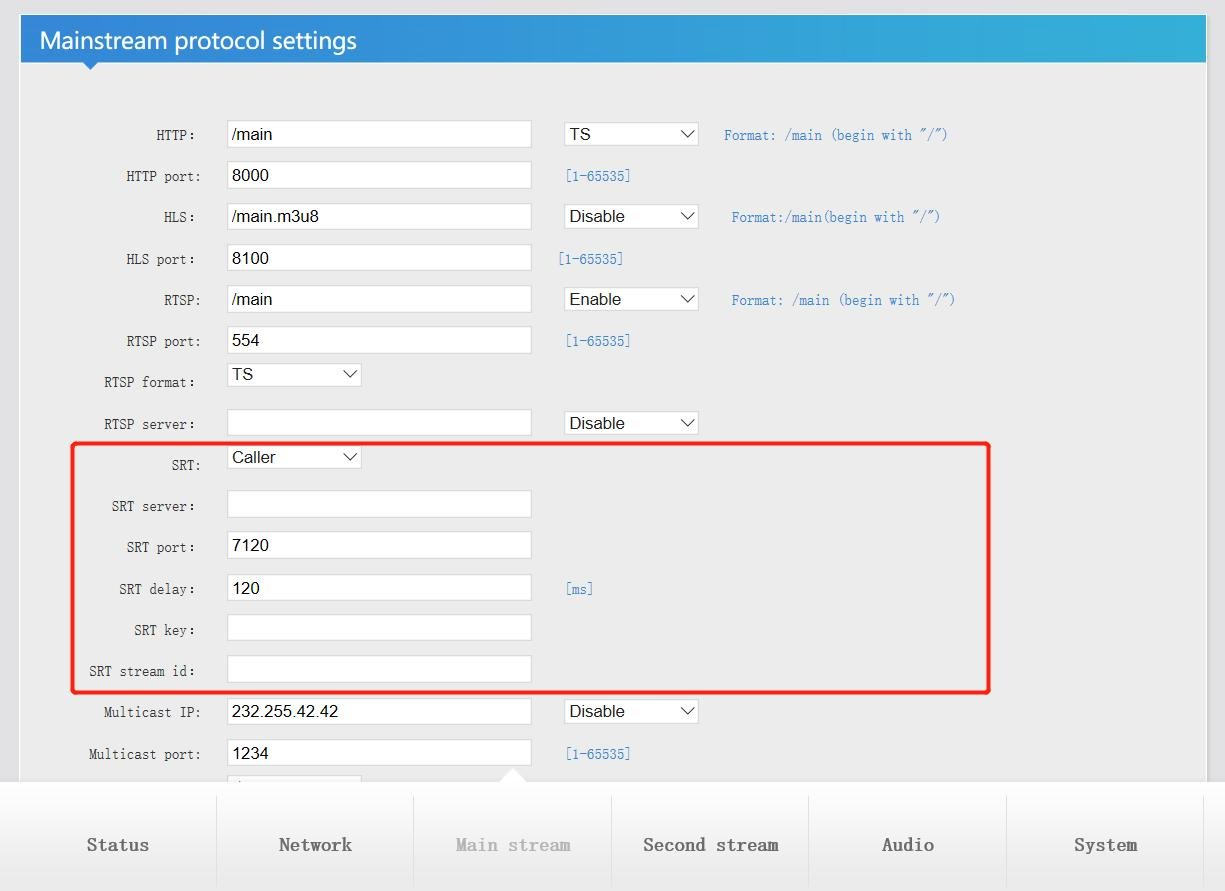Image resolution: width=1225 pixels, height=891 pixels.
Task: Switch to the Status tab
Action: (118, 845)
